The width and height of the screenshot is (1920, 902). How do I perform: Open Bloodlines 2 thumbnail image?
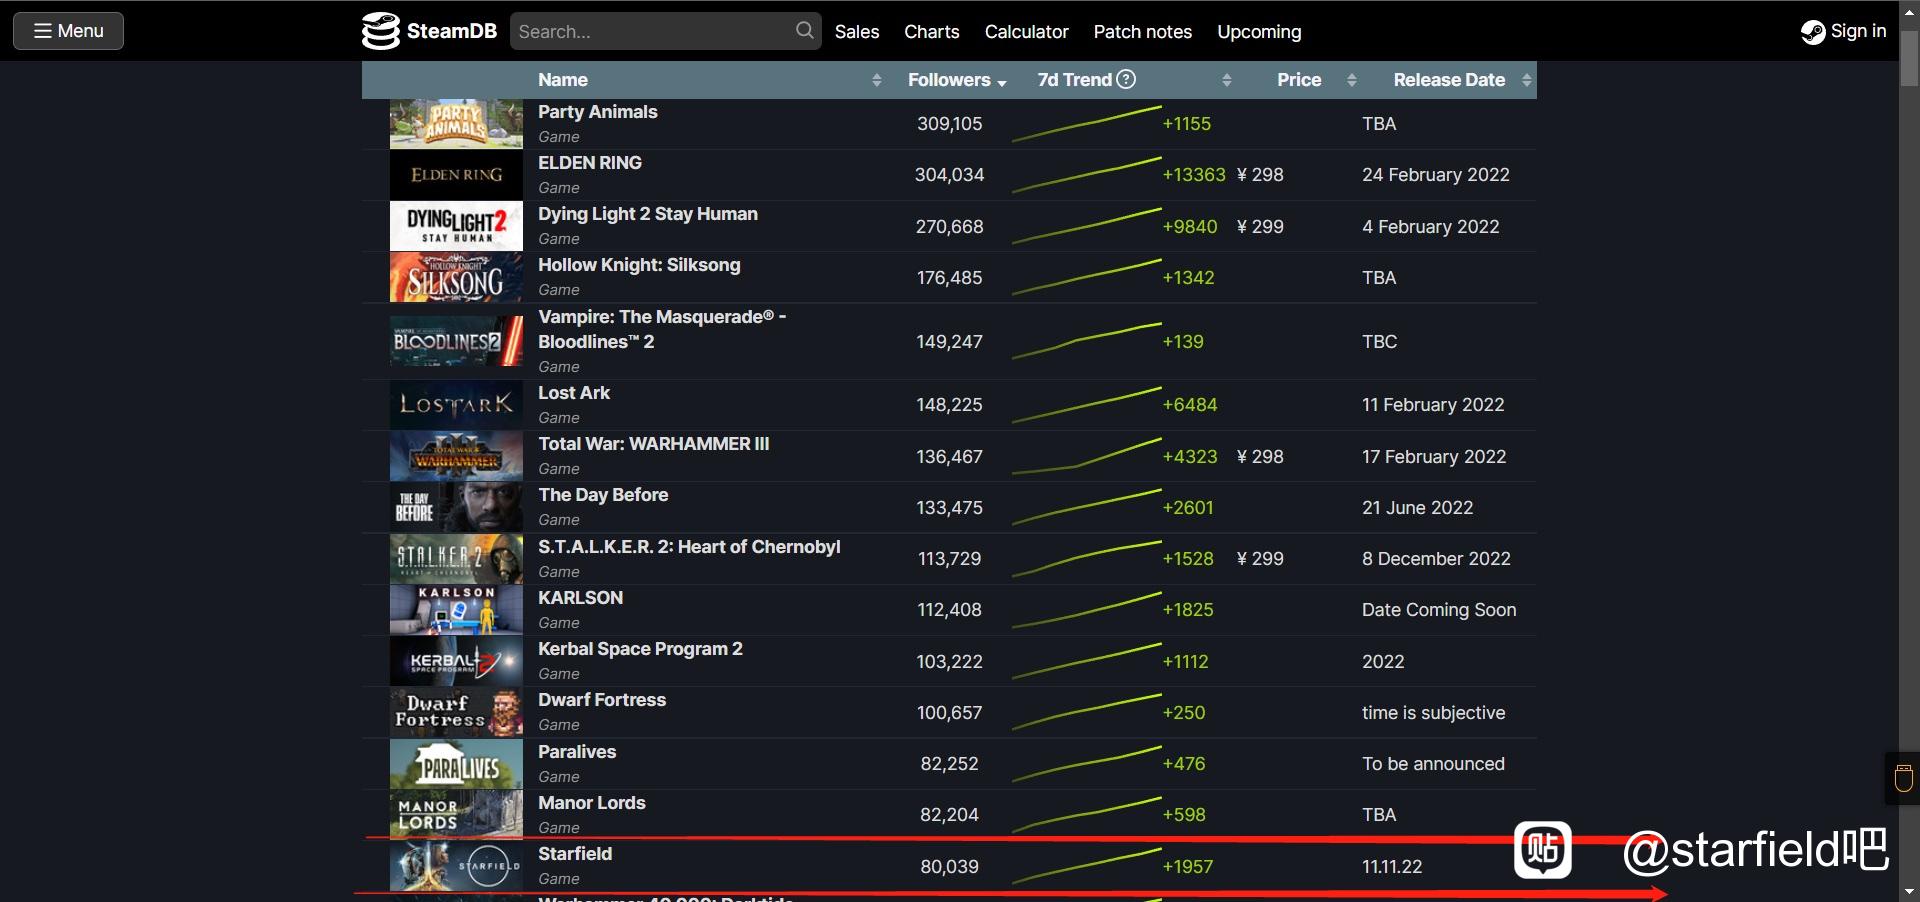tap(456, 341)
